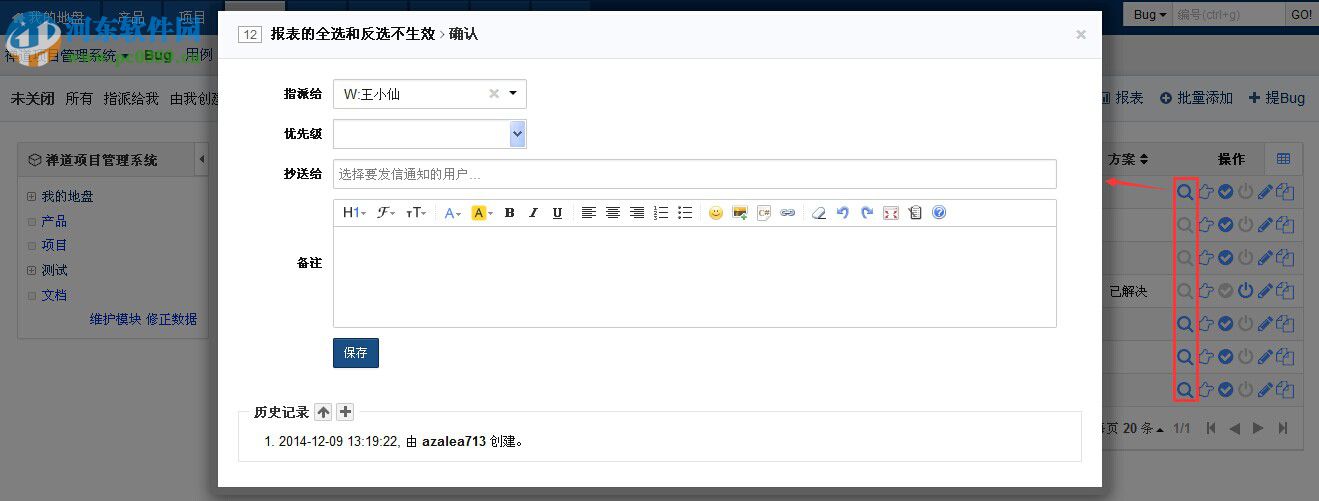Viewport: 1319px width, 501px height.
Task: Pick a text highlight background color
Action: pyautogui.click(x=481, y=213)
